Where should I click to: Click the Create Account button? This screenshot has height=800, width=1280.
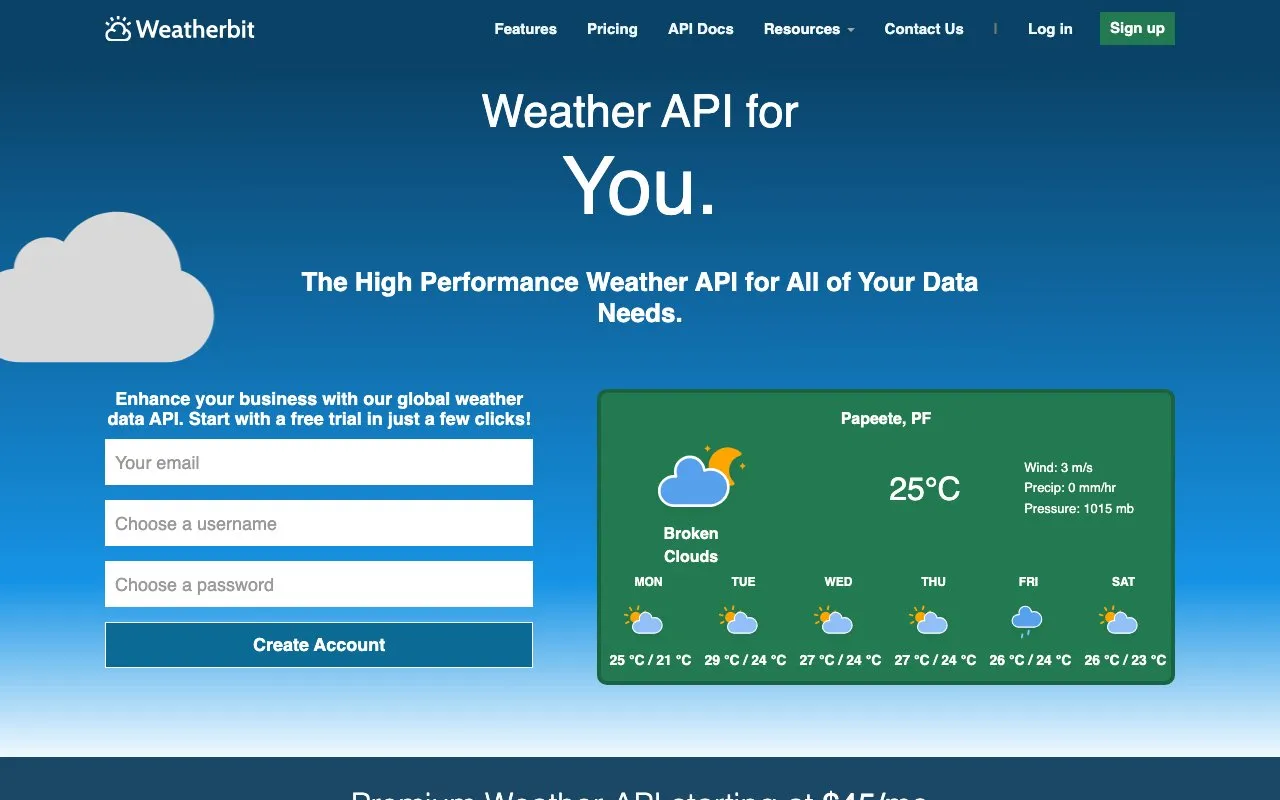pos(319,645)
